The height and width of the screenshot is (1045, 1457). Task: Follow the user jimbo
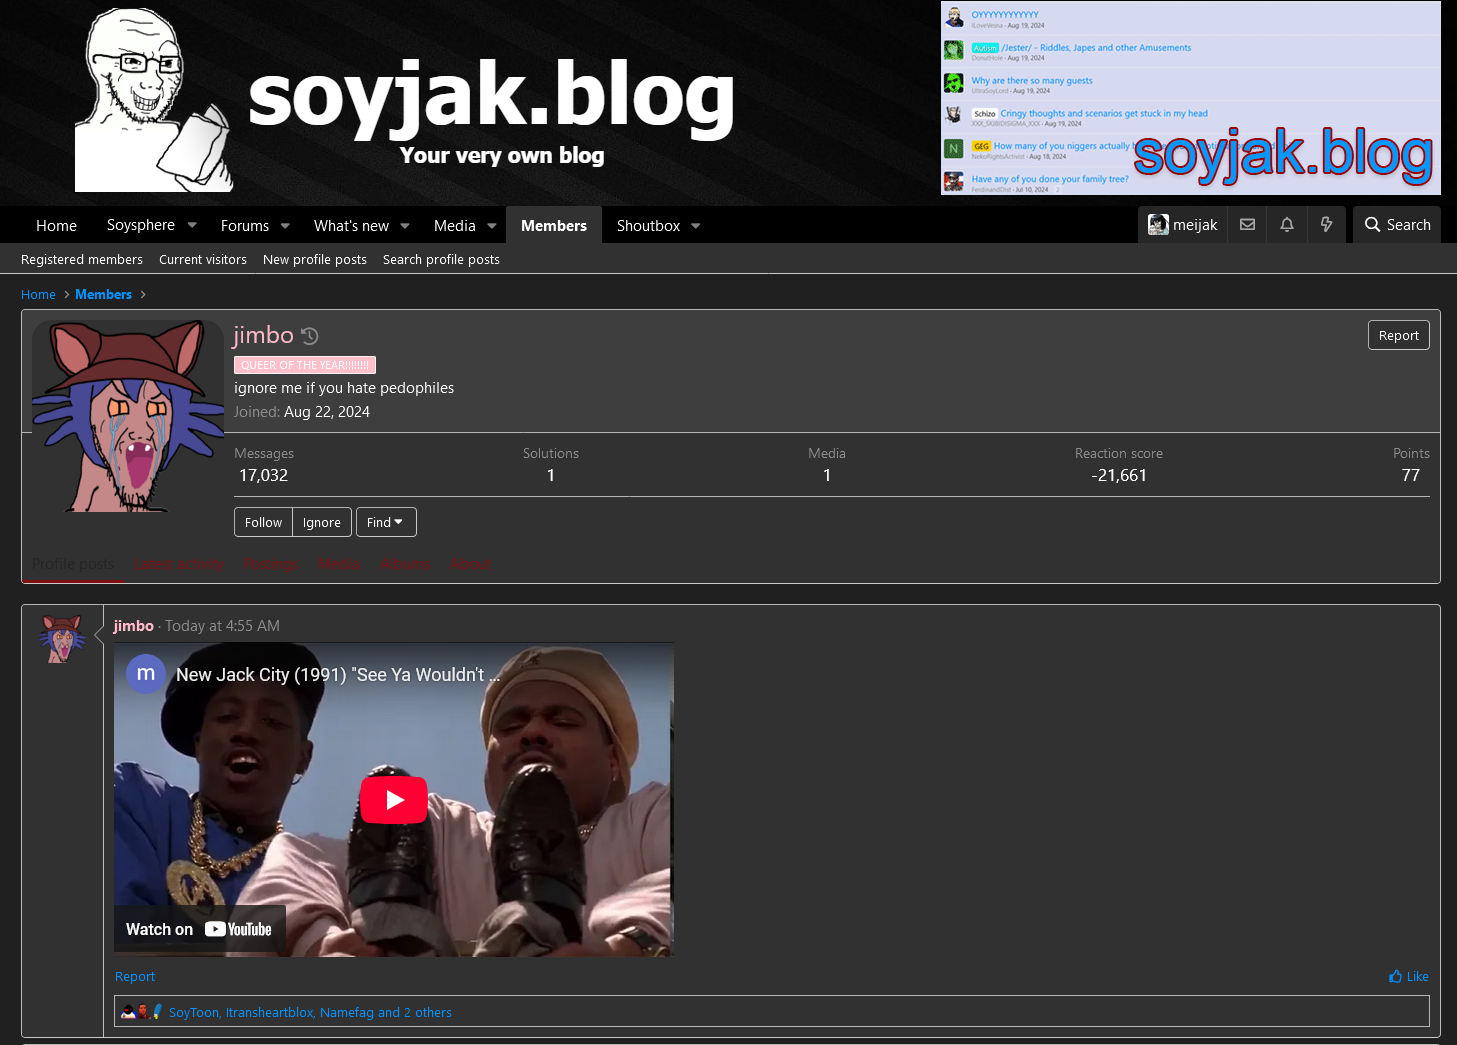pos(263,522)
